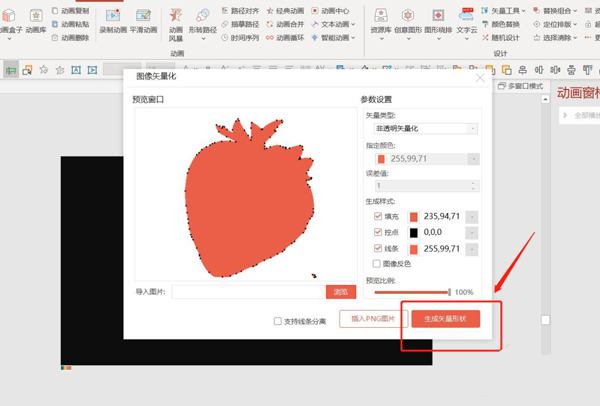Click 动画复制 to copy animation
This screenshot has width=600, height=406.
(x=70, y=11)
